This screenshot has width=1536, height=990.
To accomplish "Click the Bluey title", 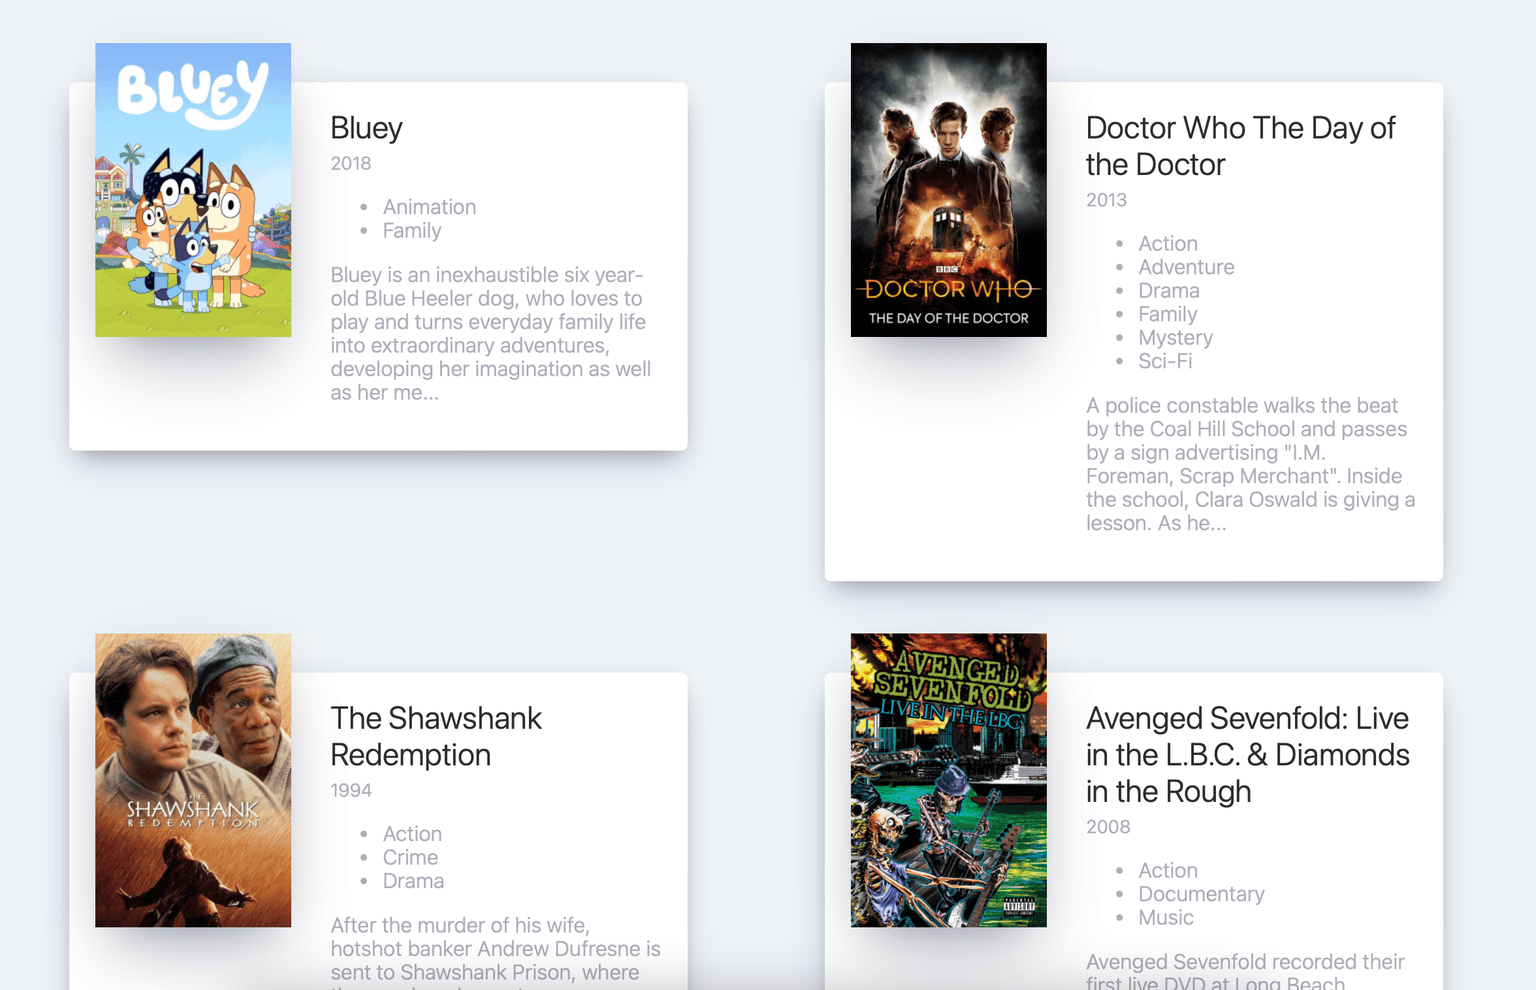I will coord(366,128).
